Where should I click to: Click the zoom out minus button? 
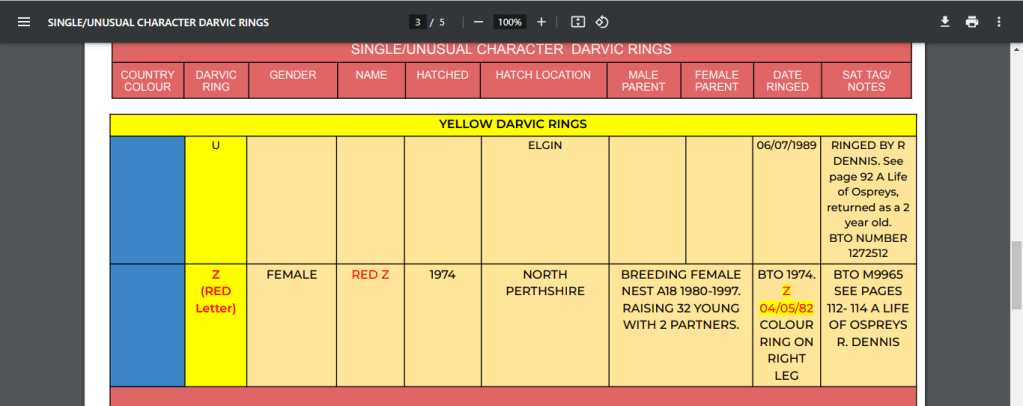(479, 22)
